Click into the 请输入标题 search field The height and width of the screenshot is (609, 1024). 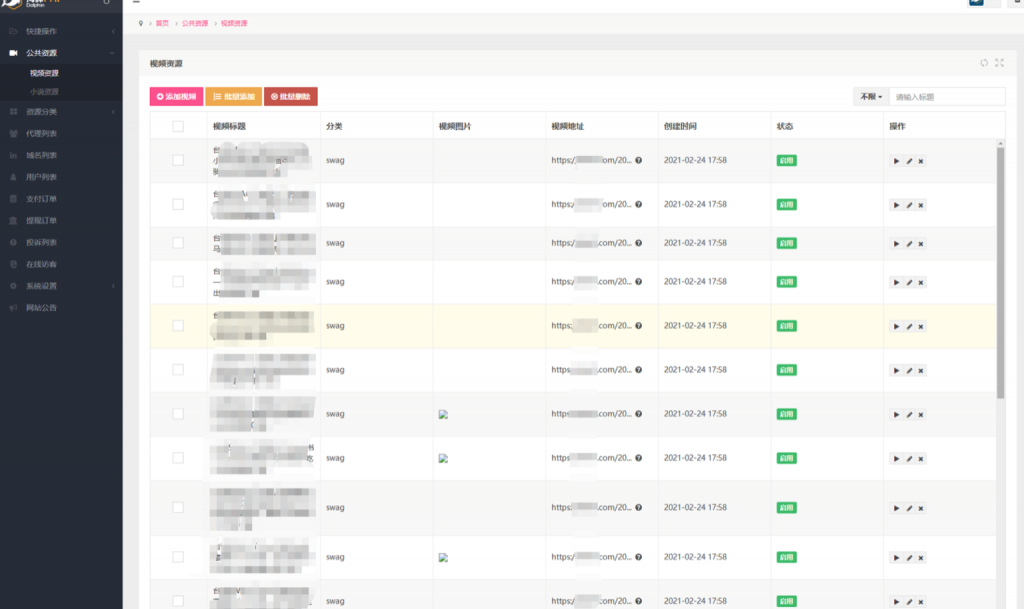click(x=946, y=97)
